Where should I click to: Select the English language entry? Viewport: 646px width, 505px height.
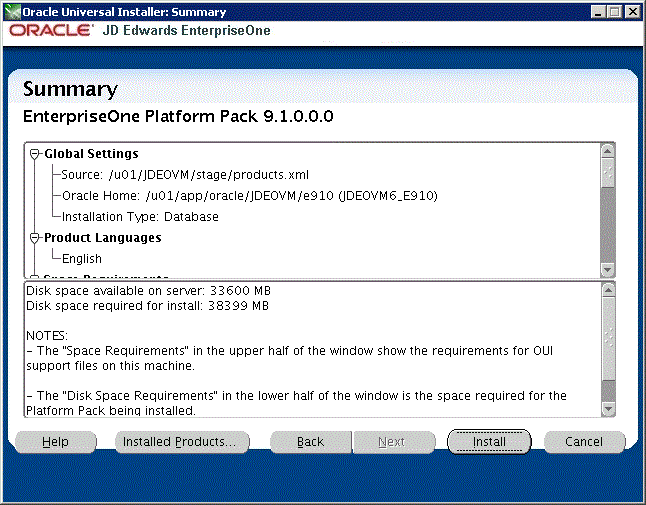point(82,259)
